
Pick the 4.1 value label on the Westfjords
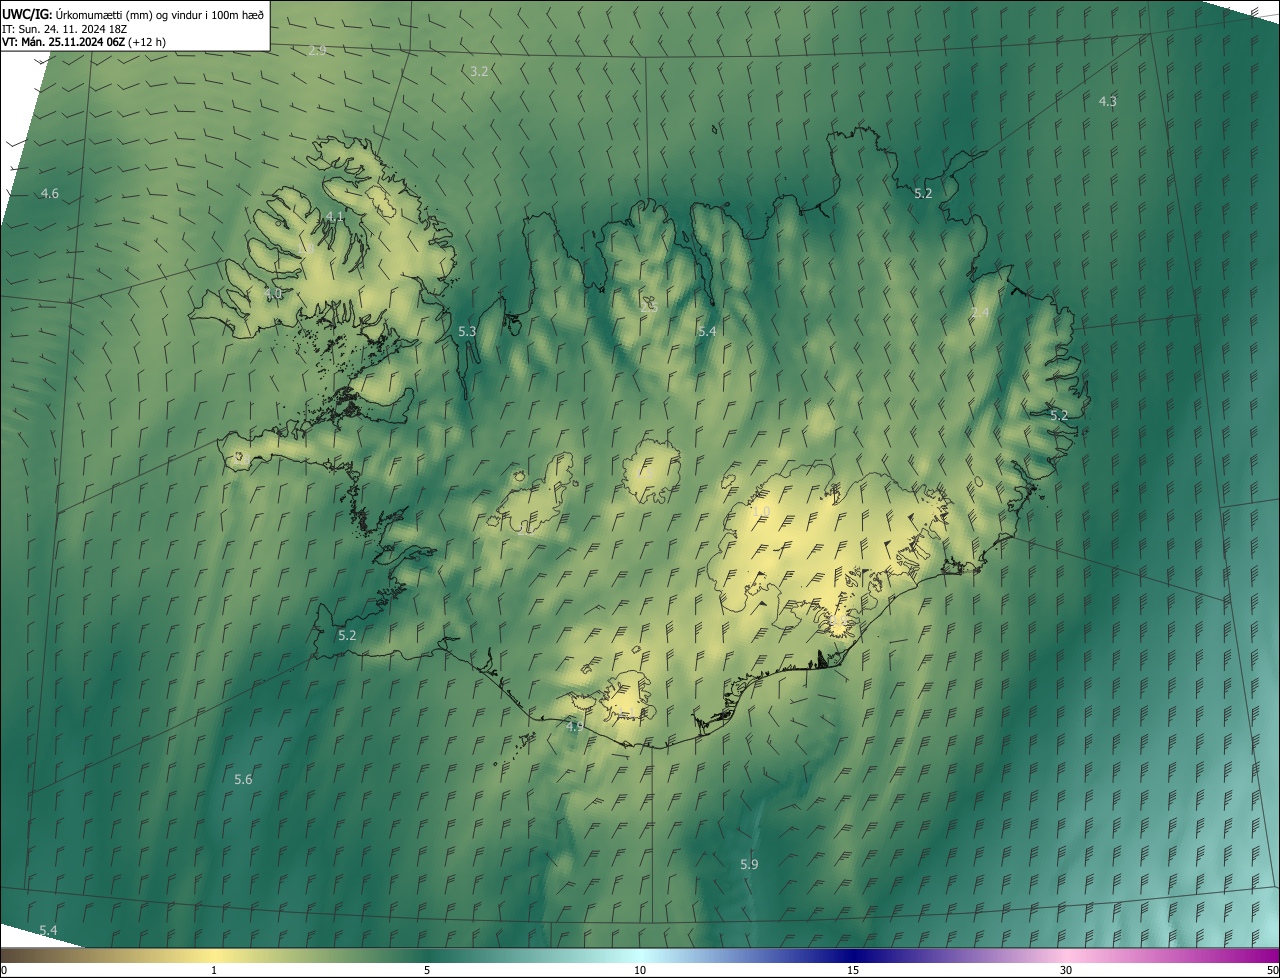[x=335, y=216]
